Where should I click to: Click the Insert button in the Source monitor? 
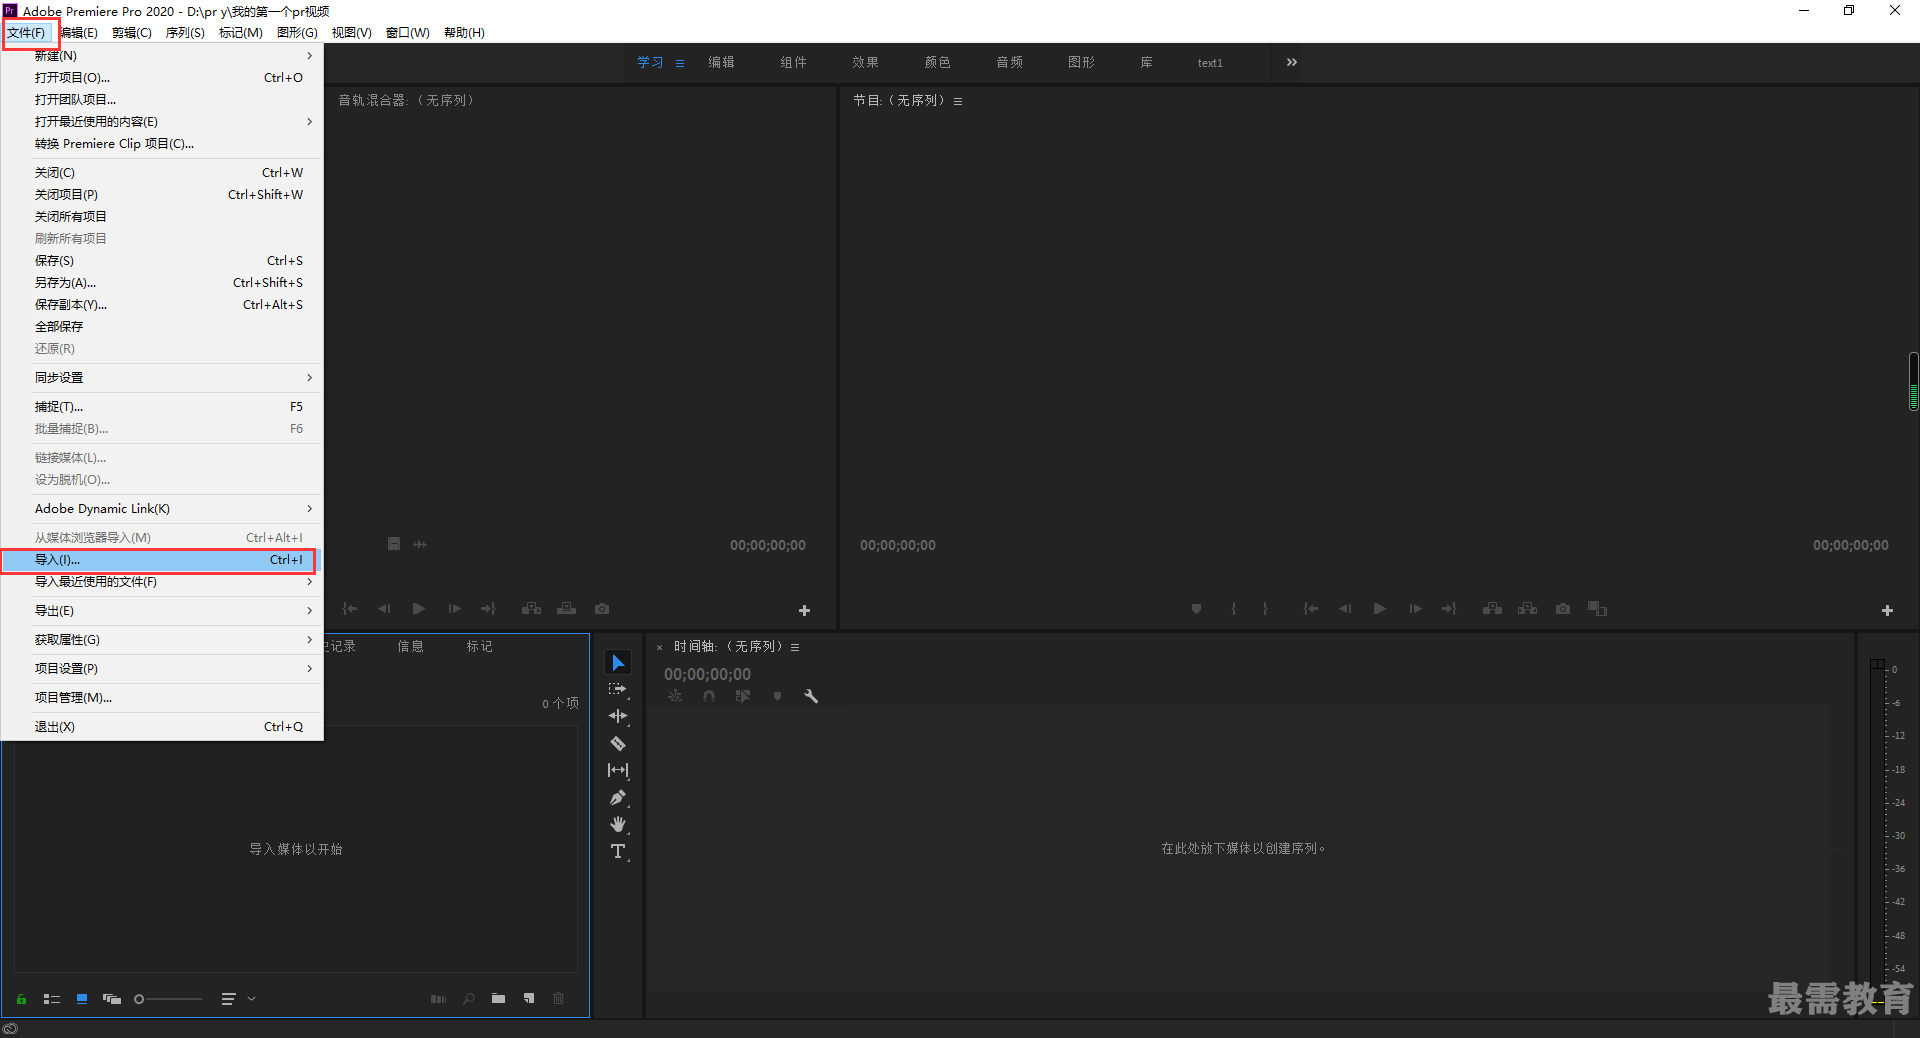[x=531, y=609]
